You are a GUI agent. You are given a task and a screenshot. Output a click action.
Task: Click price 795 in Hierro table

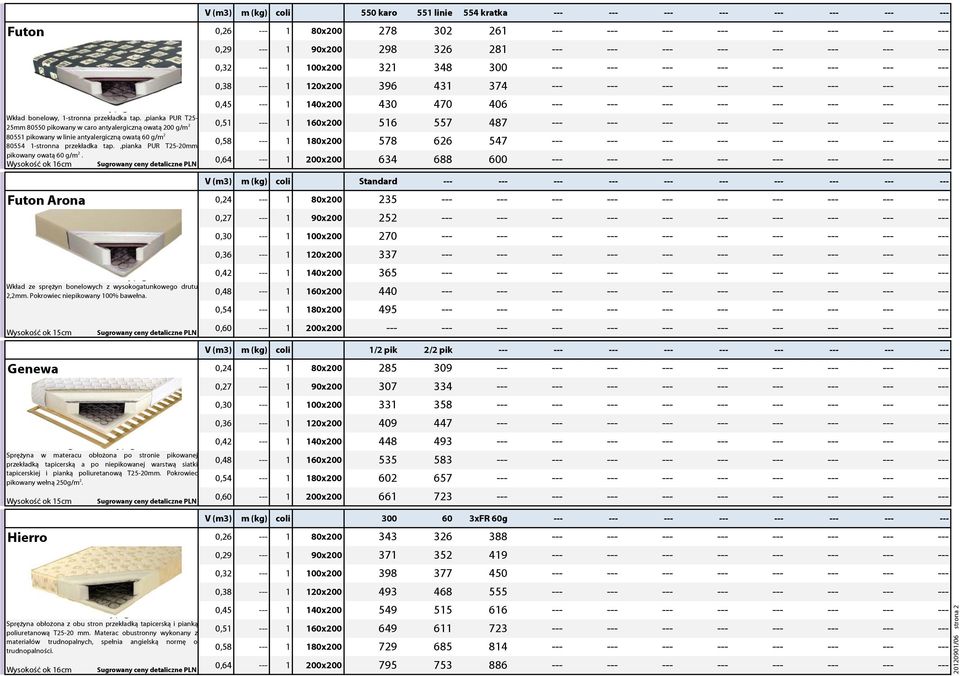pos(388,666)
